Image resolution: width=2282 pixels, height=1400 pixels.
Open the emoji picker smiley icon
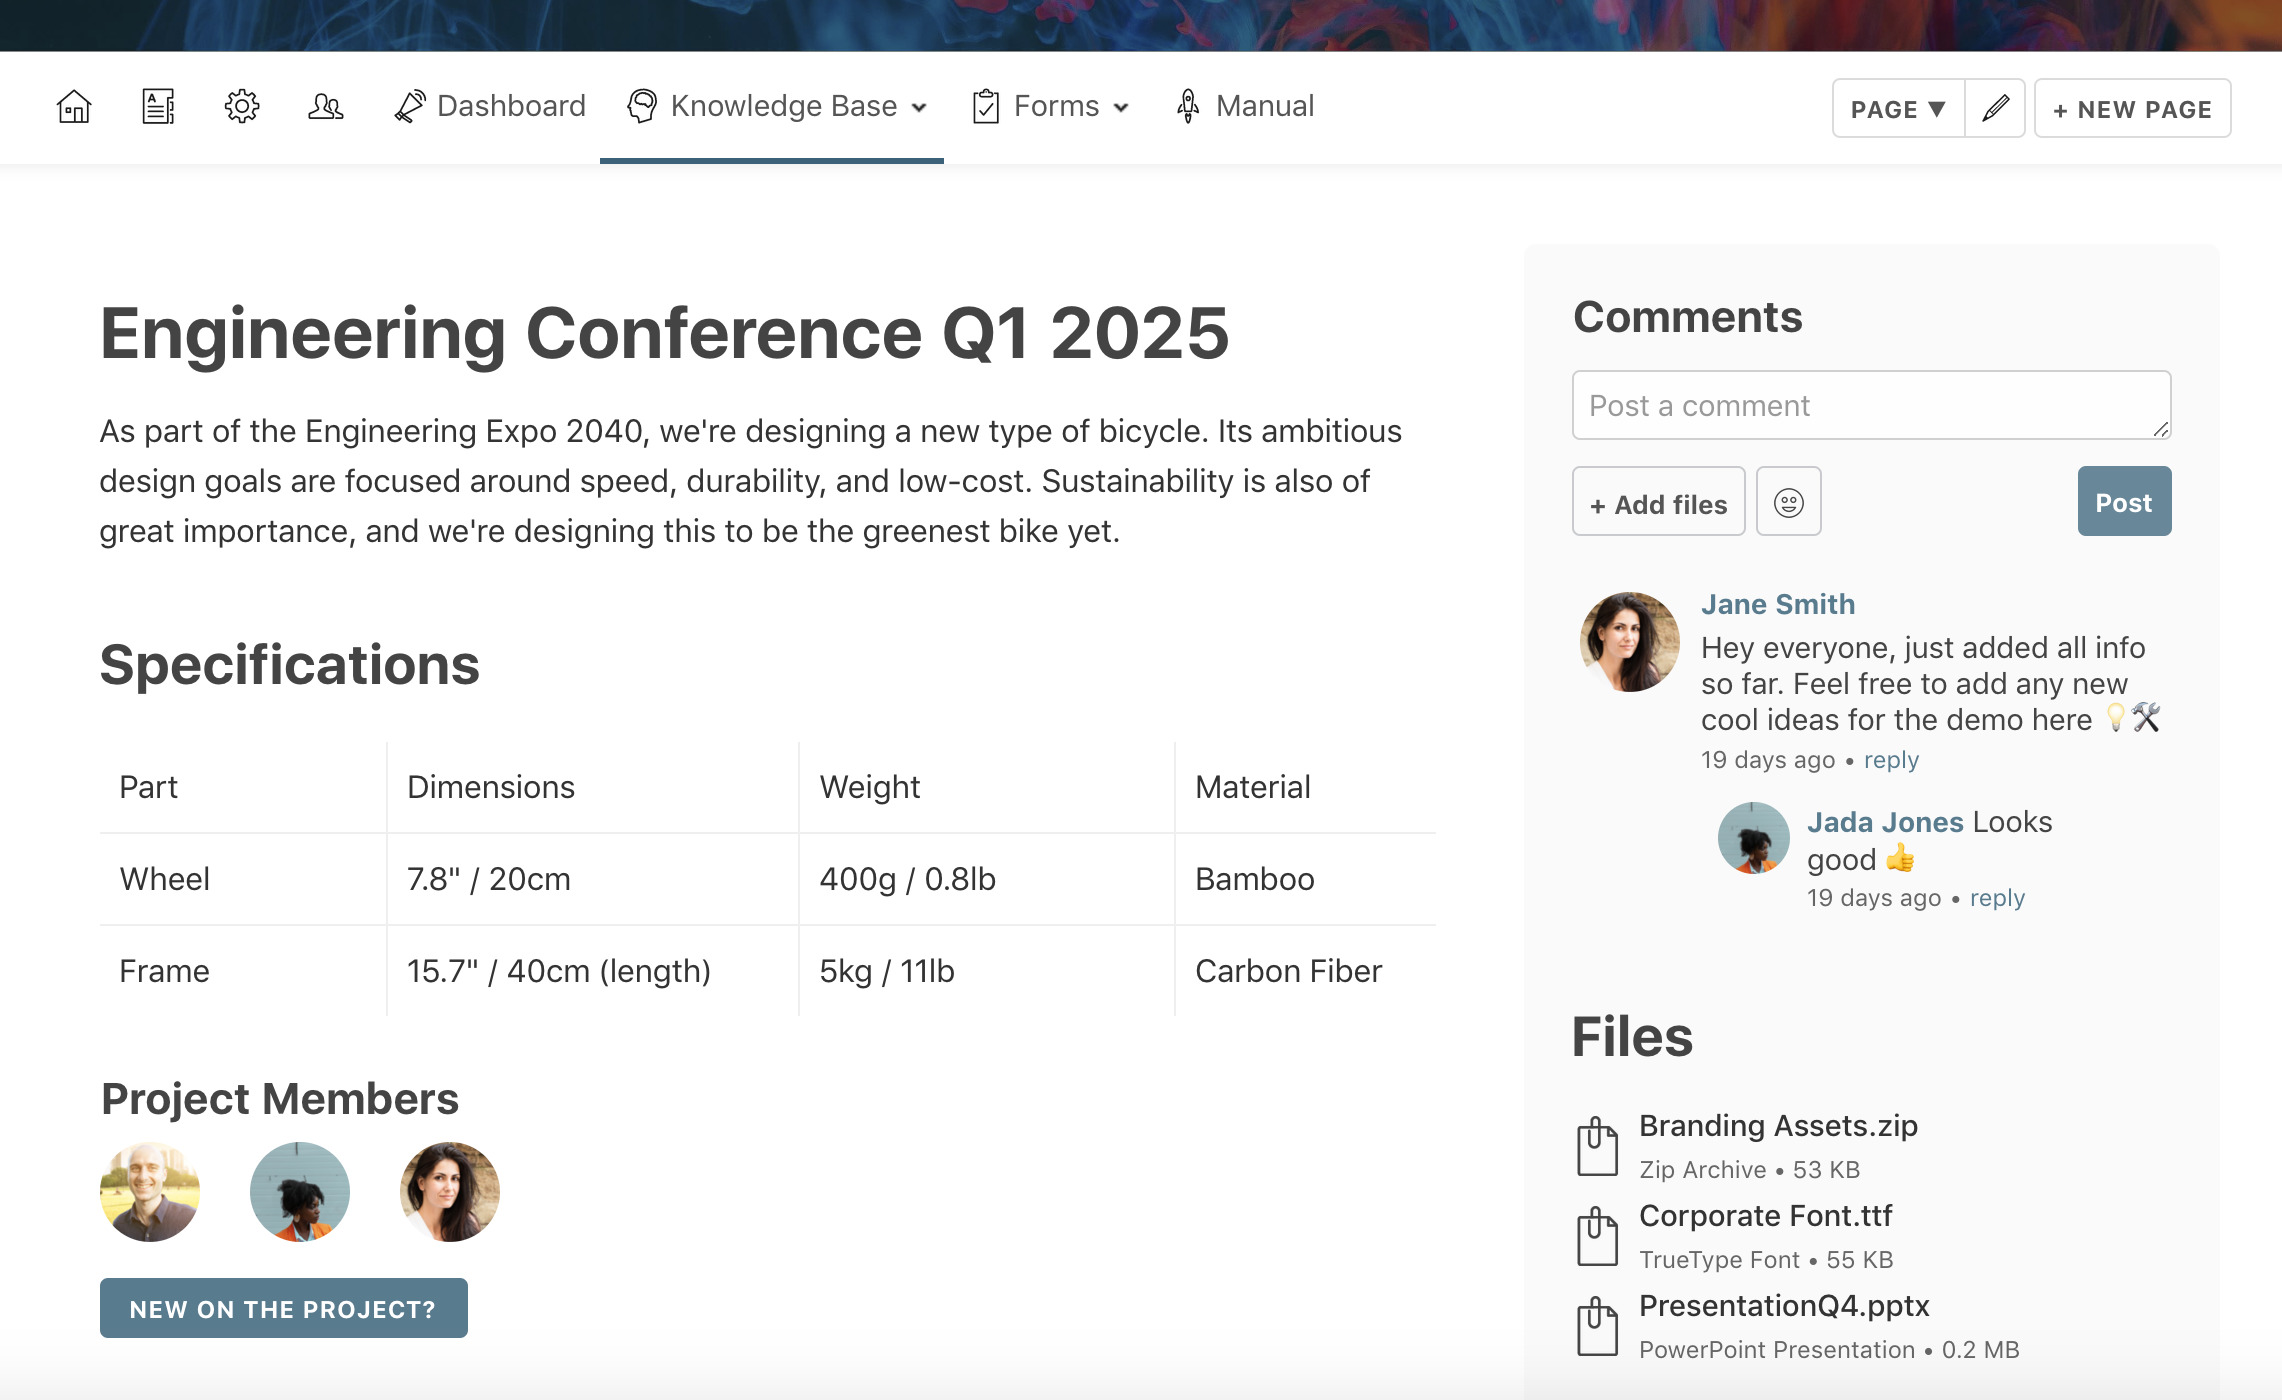coord(1789,502)
